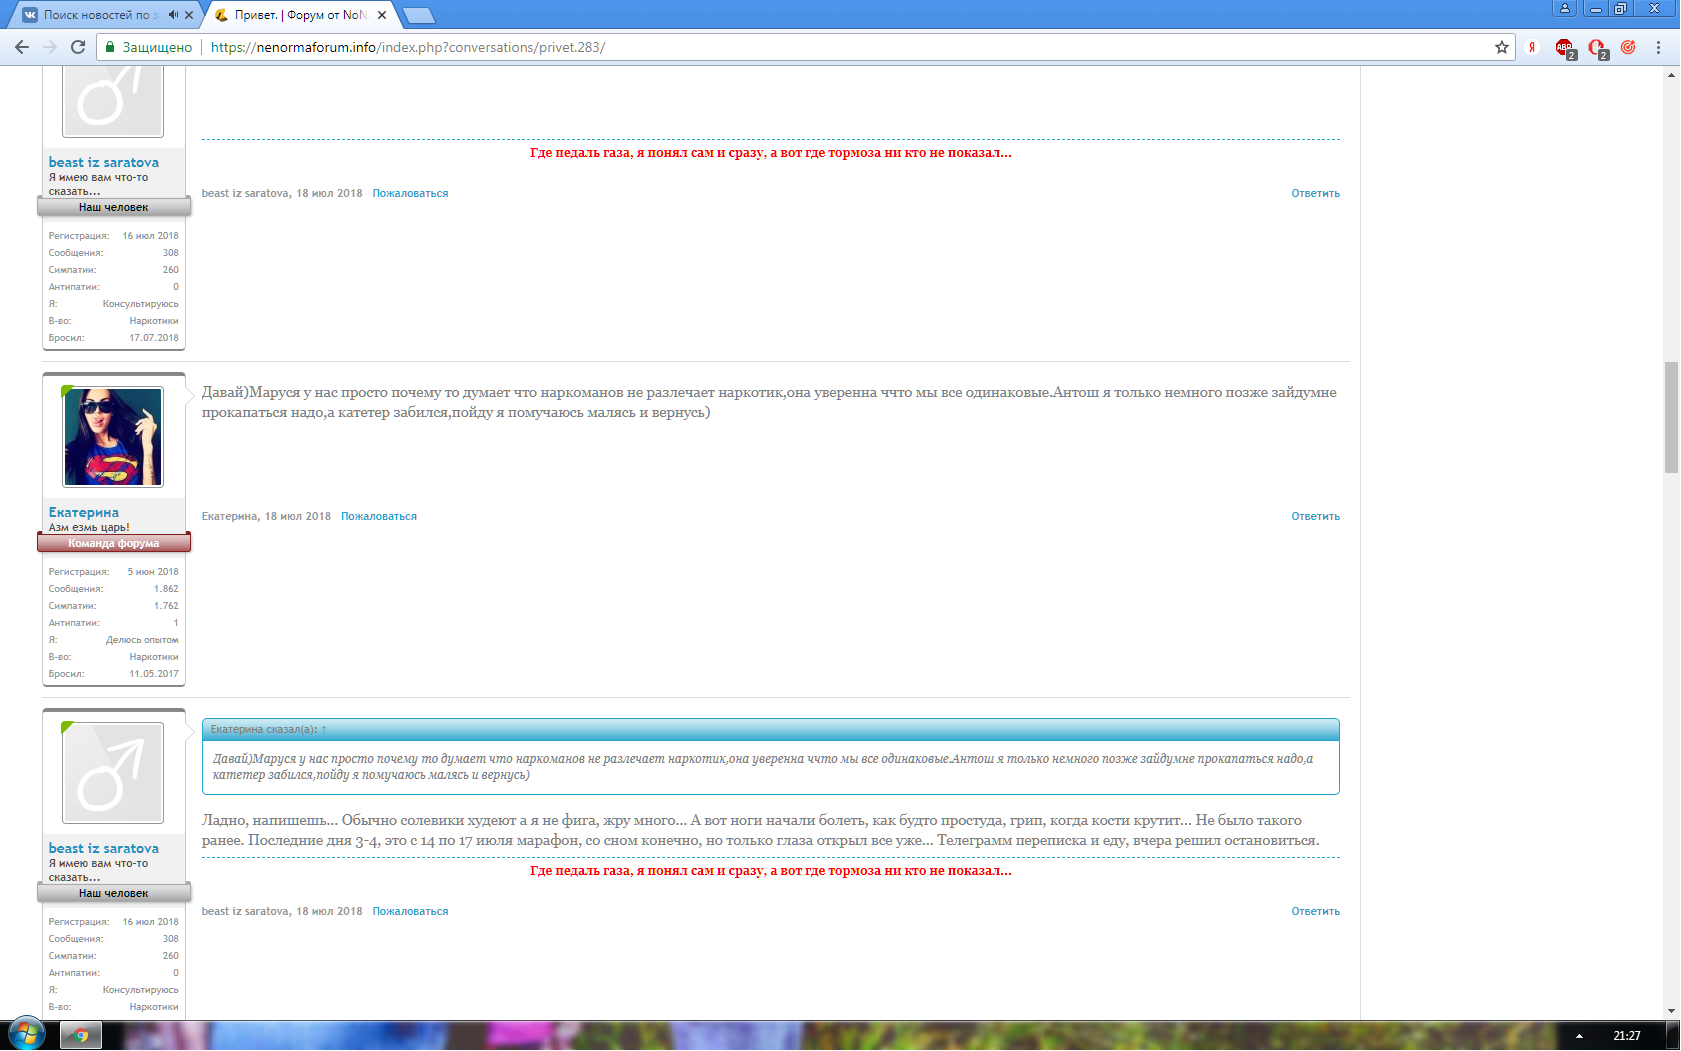Show hidden system tray icons arrow
The height and width of the screenshot is (1051, 1681).
1579,1036
